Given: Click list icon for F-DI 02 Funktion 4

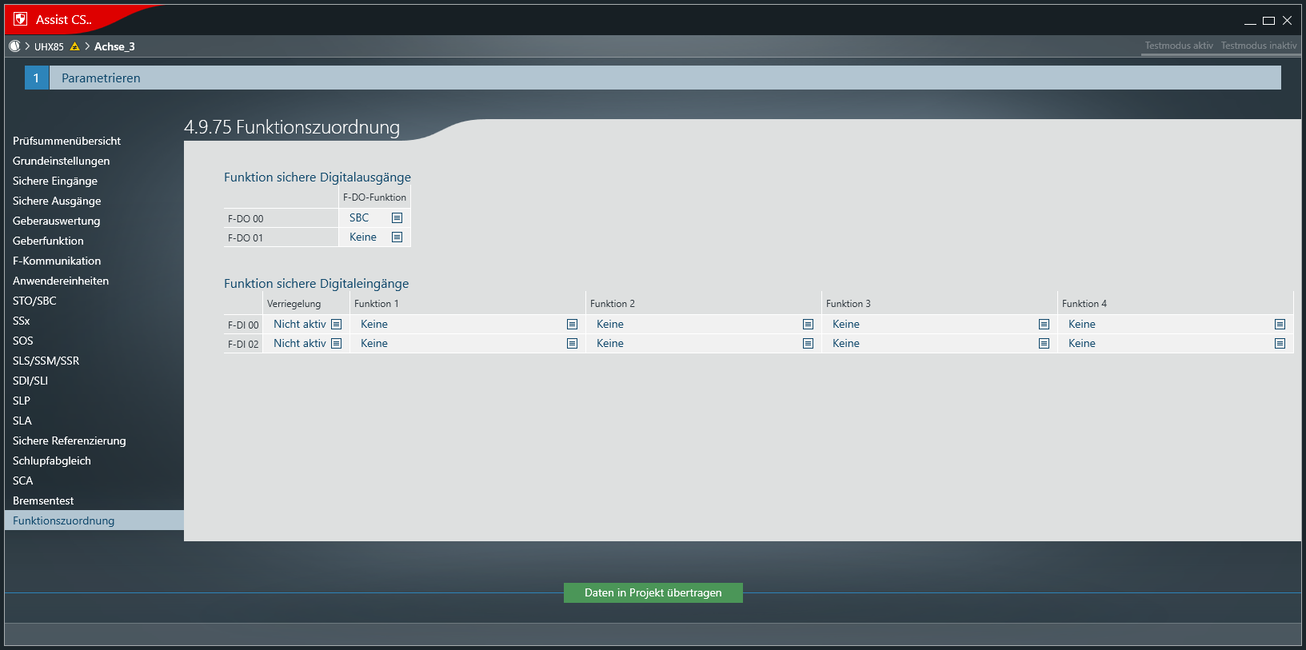Looking at the screenshot, I should [x=1279, y=343].
